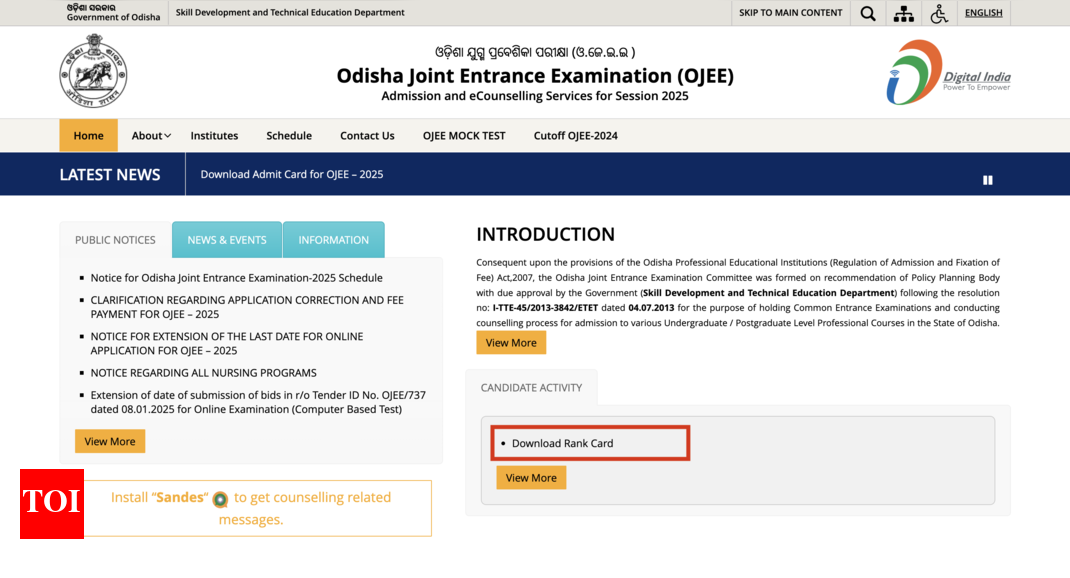The image size is (1070, 578).
Task: Click the TOI logo badge
Action: pos(52,503)
